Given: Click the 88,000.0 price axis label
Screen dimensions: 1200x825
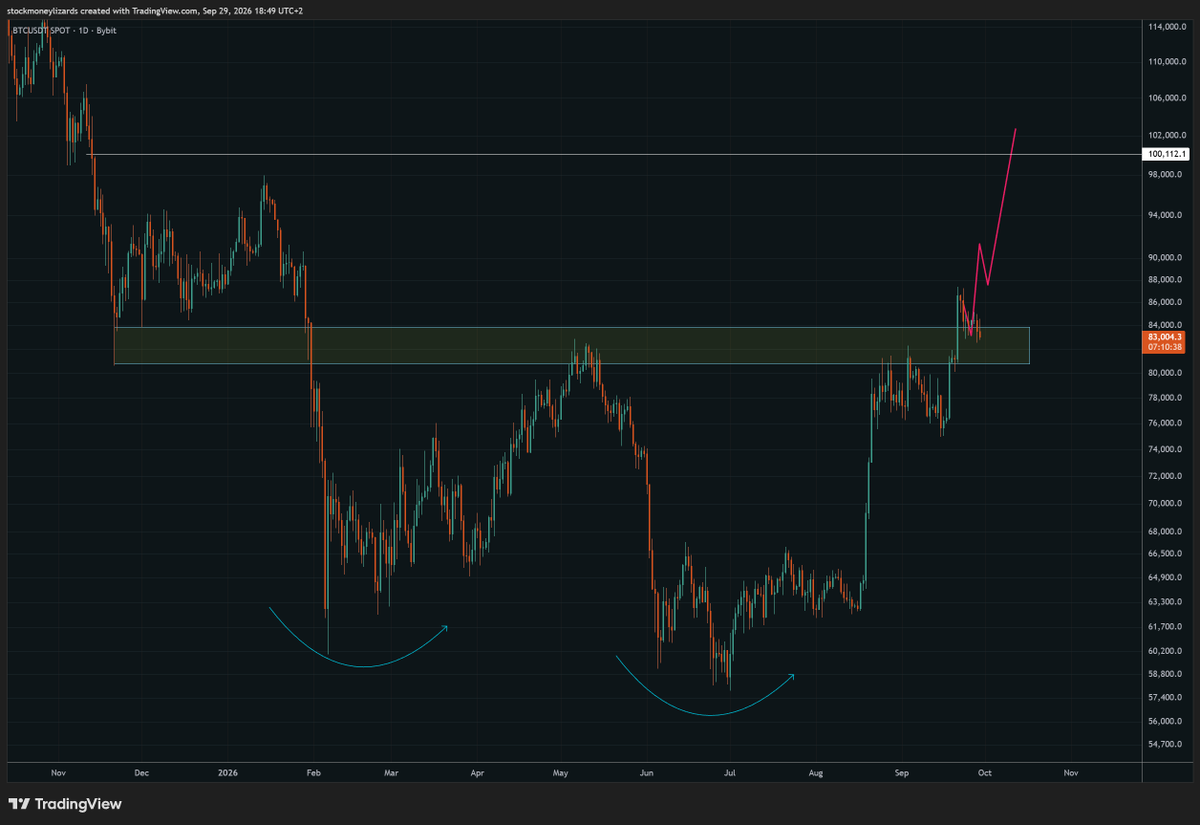Looking at the screenshot, I should coord(1167,280).
